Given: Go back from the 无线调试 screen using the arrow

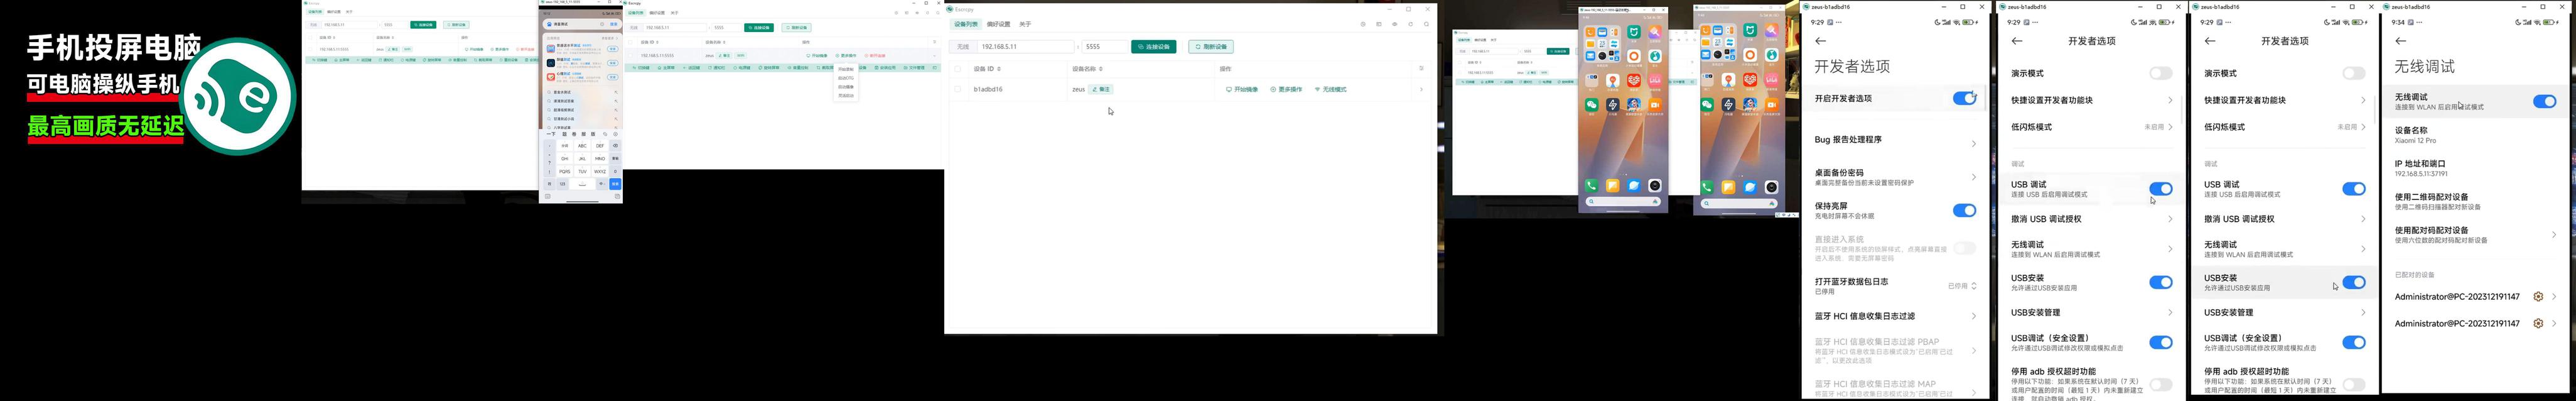Looking at the screenshot, I should click(2400, 41).
